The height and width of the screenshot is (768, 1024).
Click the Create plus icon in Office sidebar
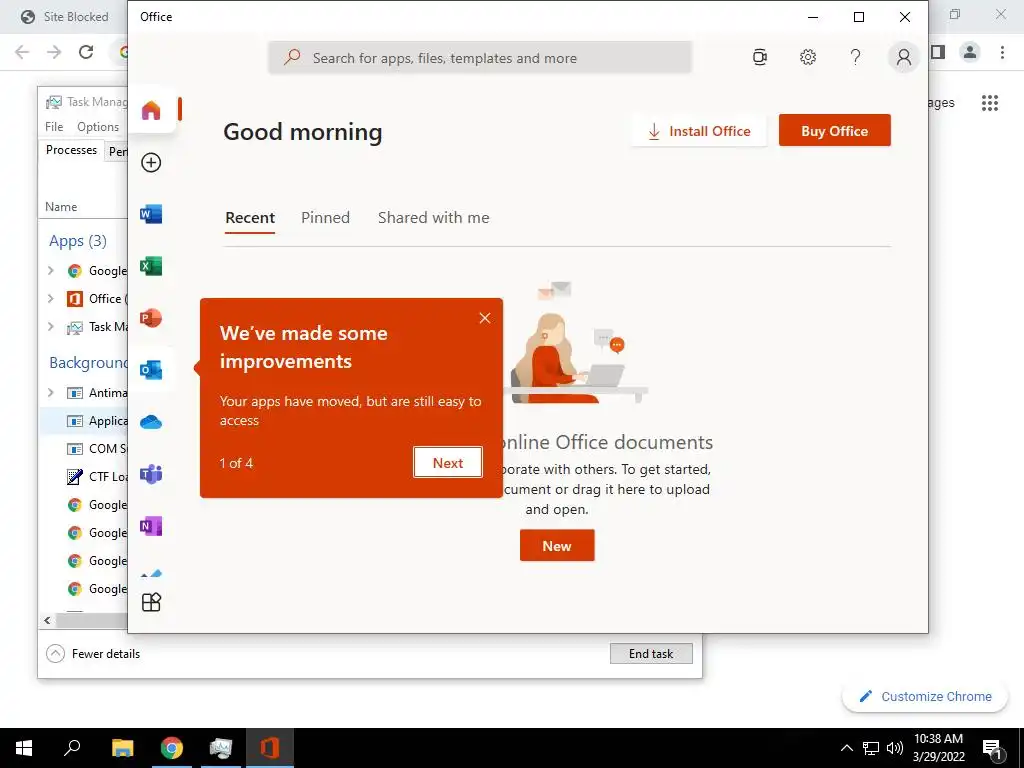(151, 162)
